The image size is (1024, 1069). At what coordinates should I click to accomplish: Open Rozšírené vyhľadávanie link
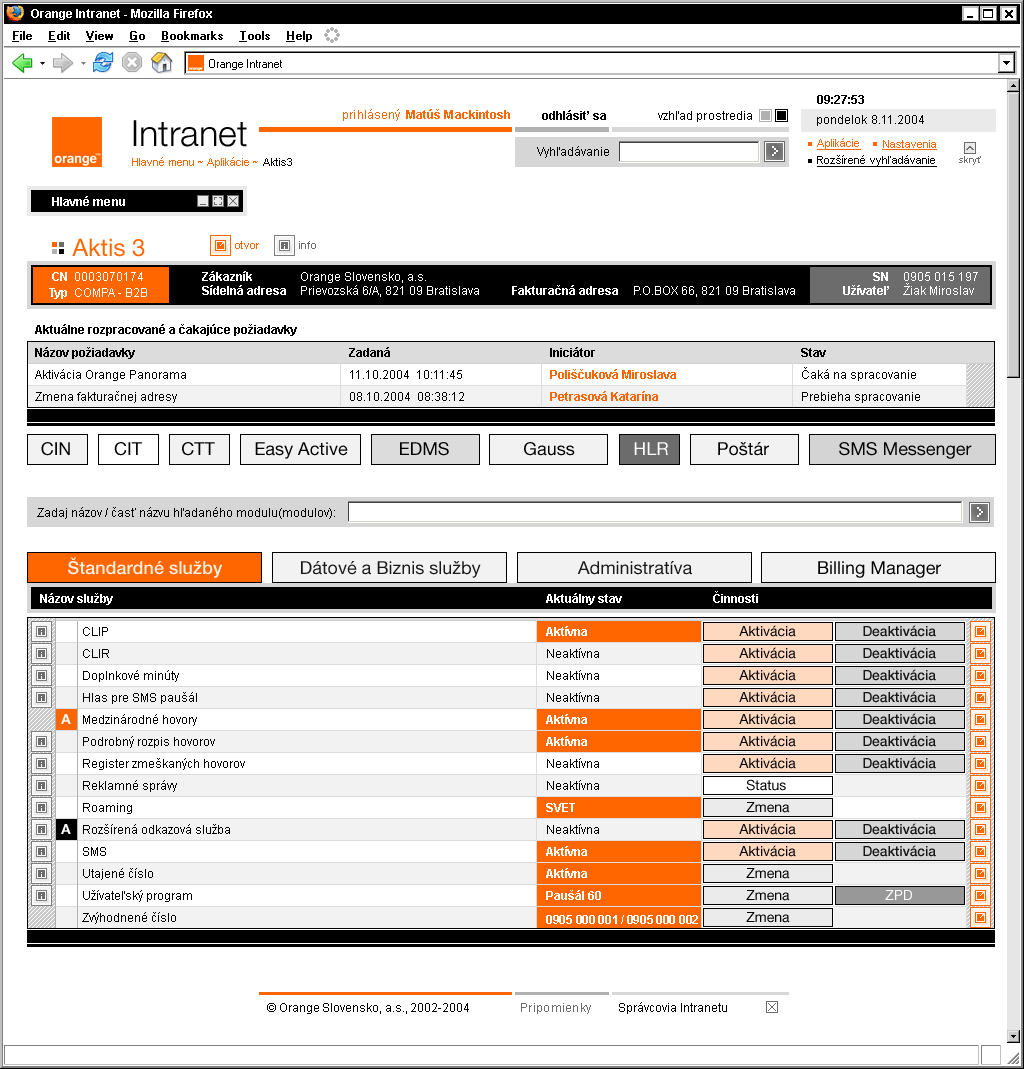[875, 160]
